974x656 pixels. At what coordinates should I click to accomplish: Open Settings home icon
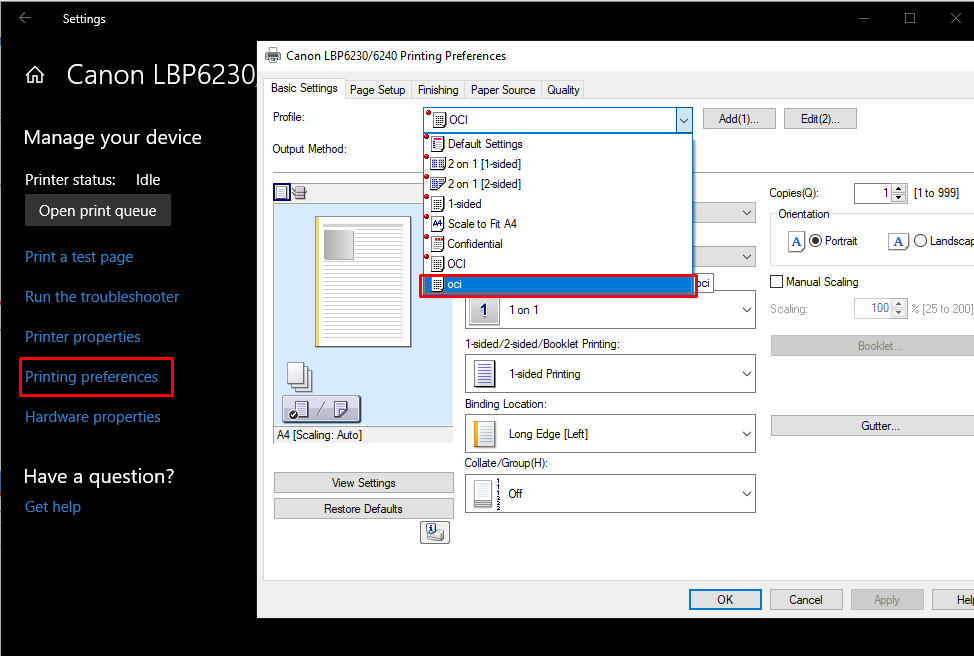[35, 75]
